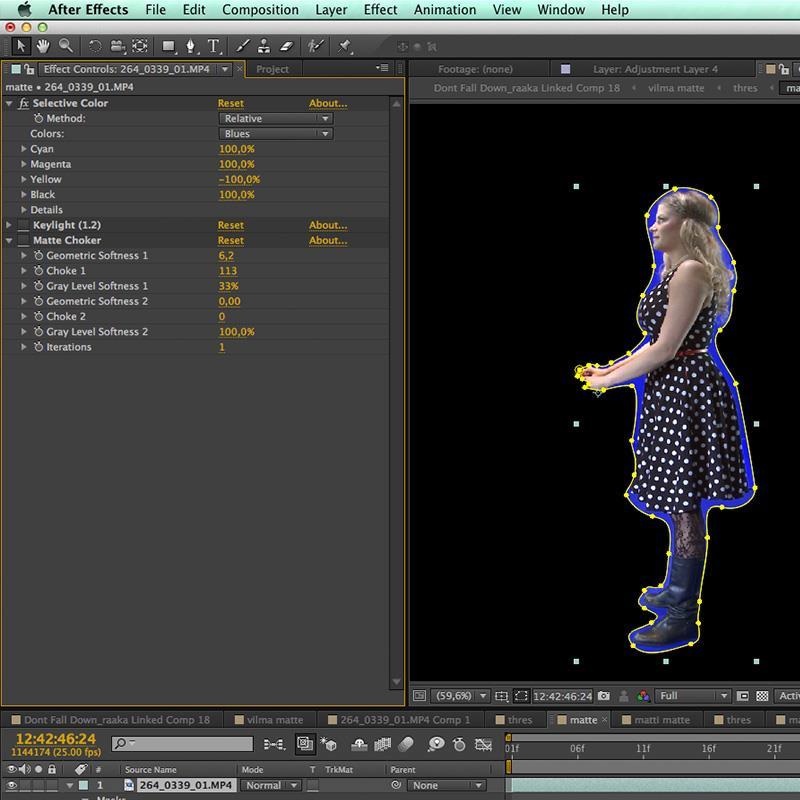
Task: Open the Apple menu
Action: (x=23, y=9)
